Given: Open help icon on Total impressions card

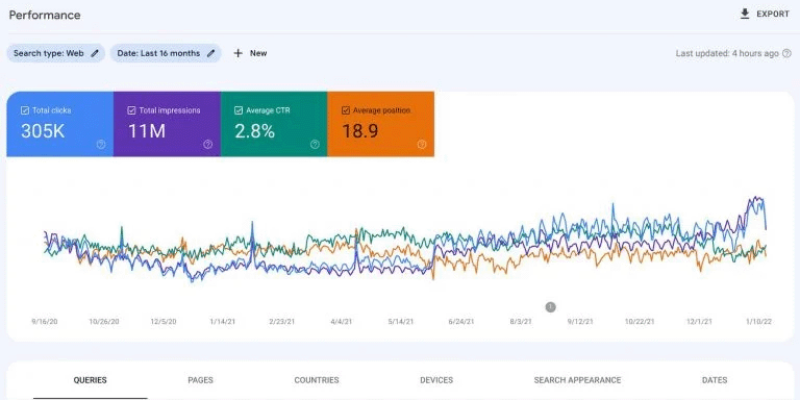Looking at the screenshot, I should [x=207, y=144].
